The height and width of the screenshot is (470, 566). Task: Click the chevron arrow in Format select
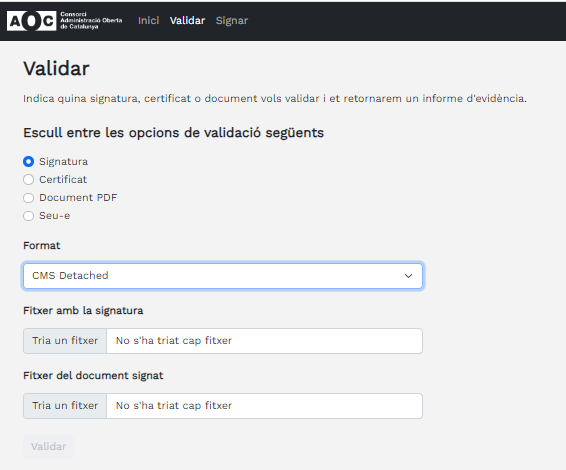point(408,276)
